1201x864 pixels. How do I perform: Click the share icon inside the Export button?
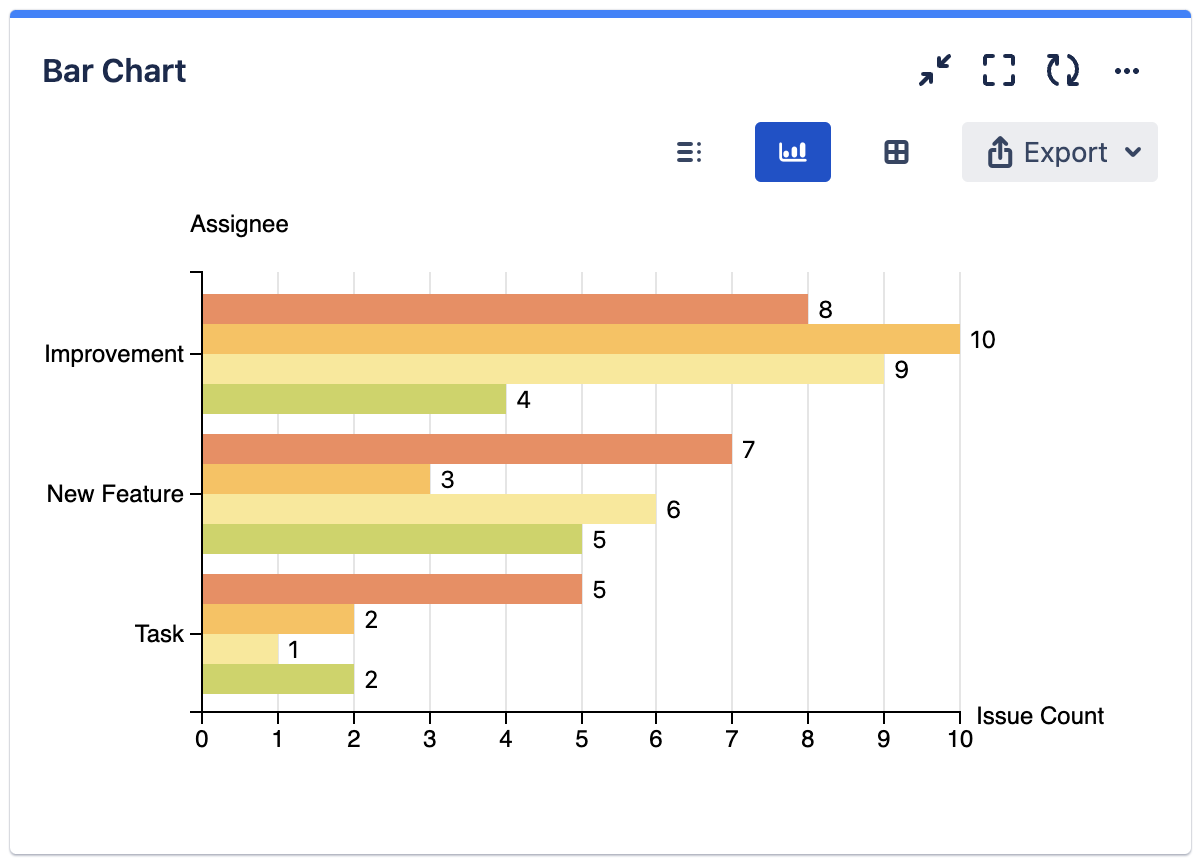tap(1000, 151)
